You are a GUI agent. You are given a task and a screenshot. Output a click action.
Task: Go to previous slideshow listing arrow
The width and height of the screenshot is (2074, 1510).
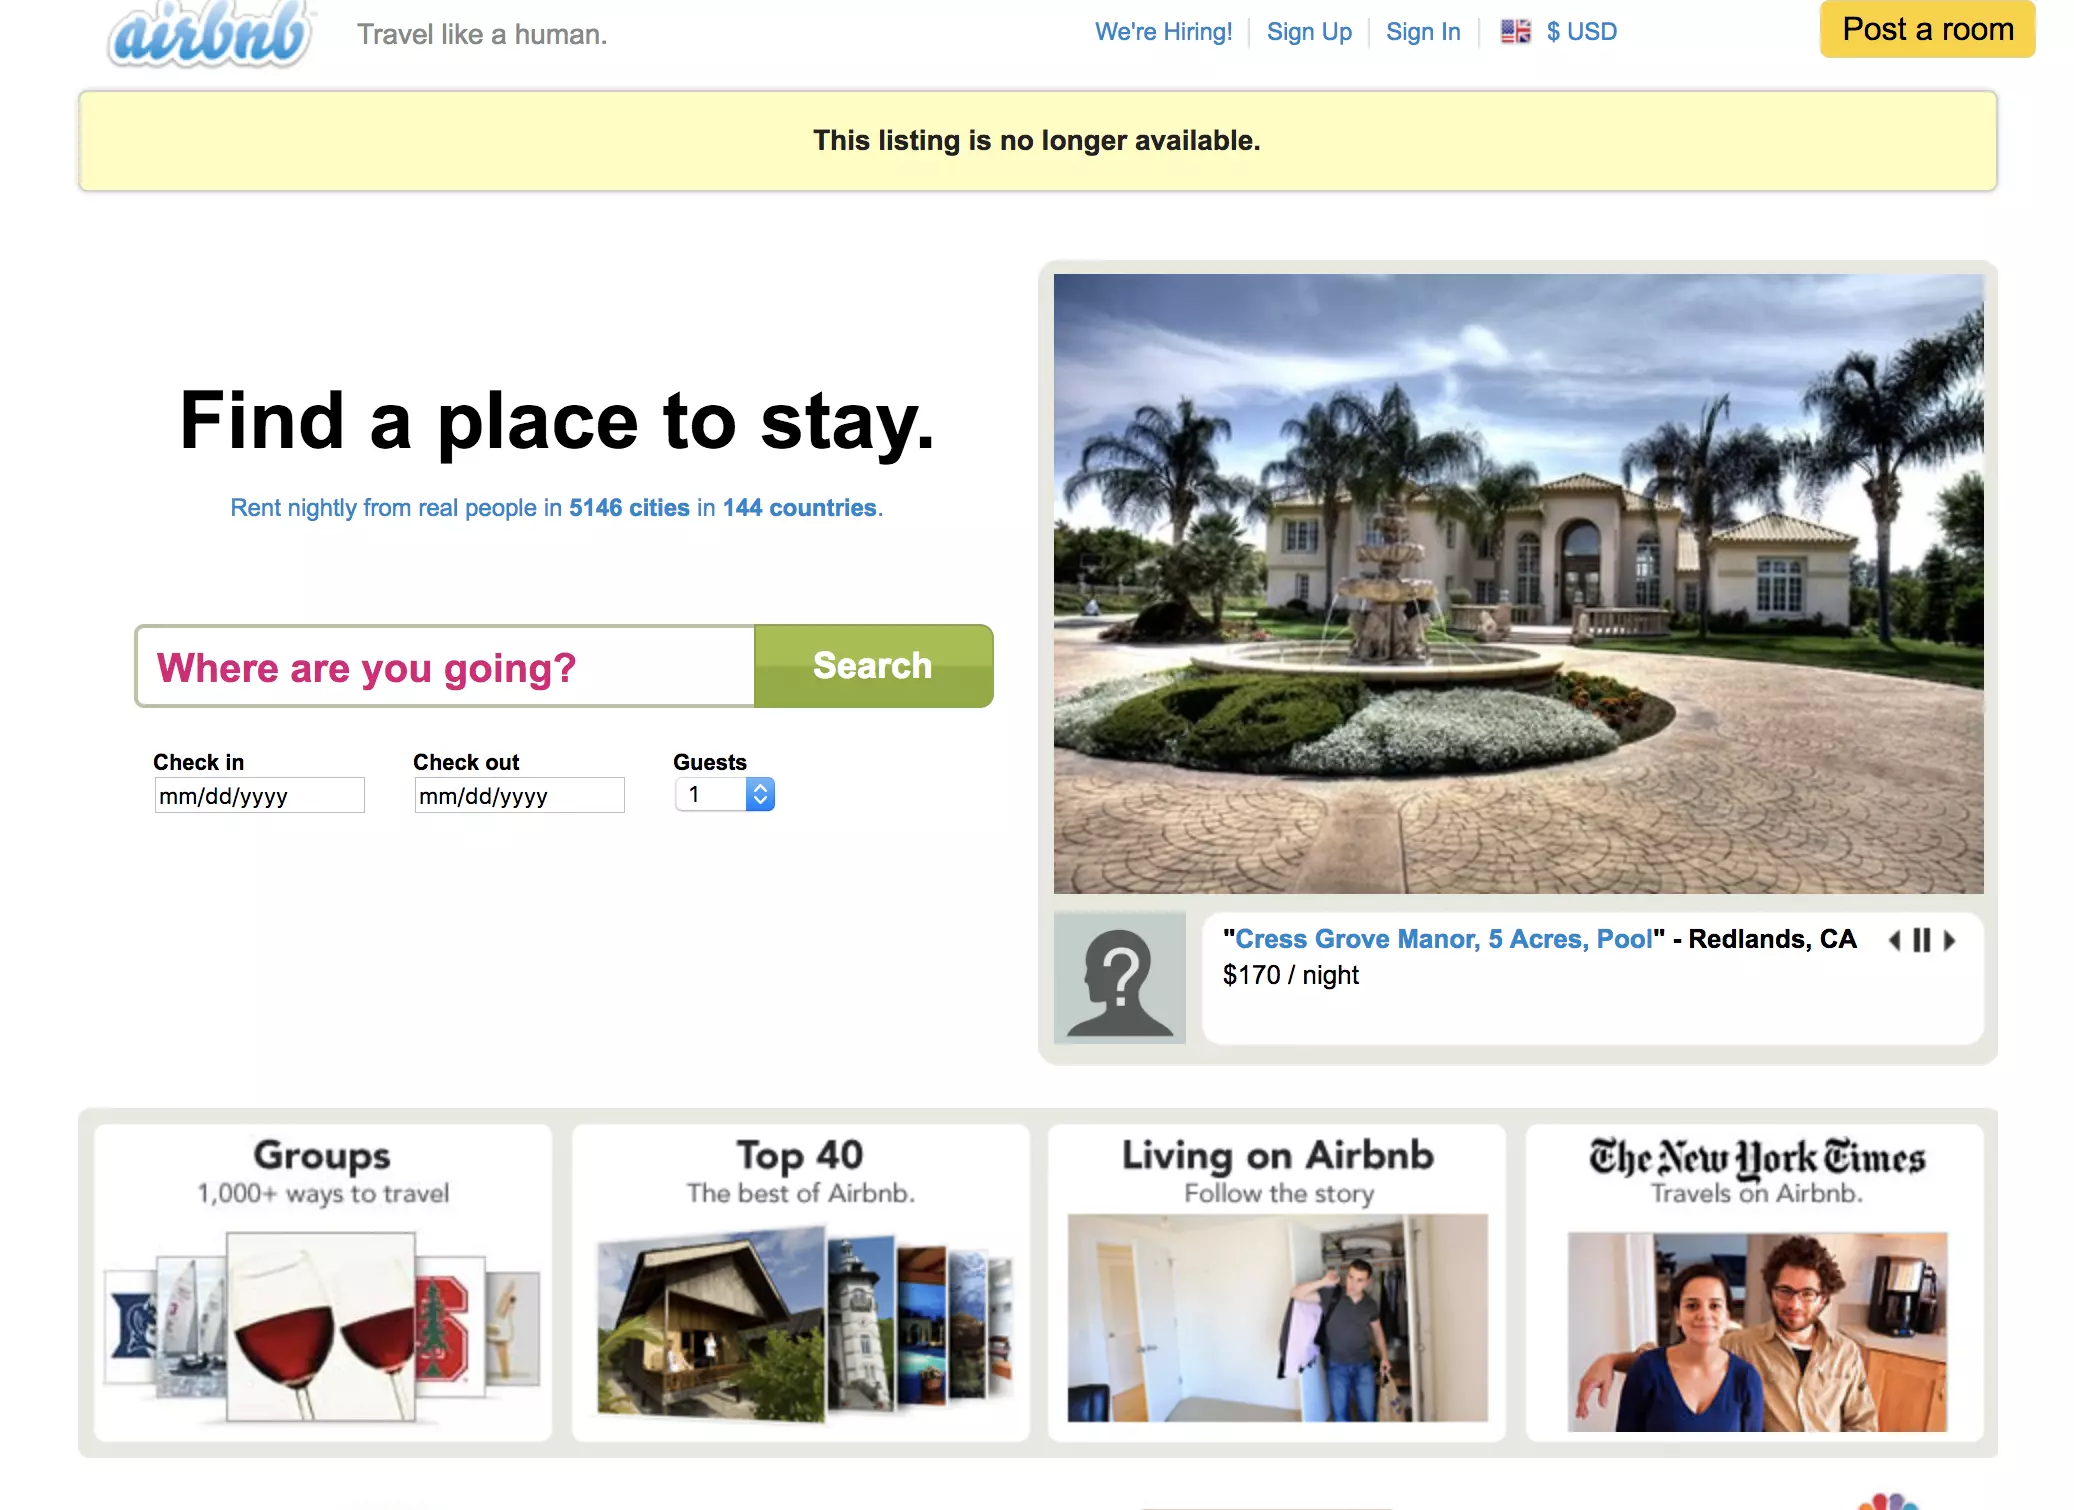click(1894, 940)
